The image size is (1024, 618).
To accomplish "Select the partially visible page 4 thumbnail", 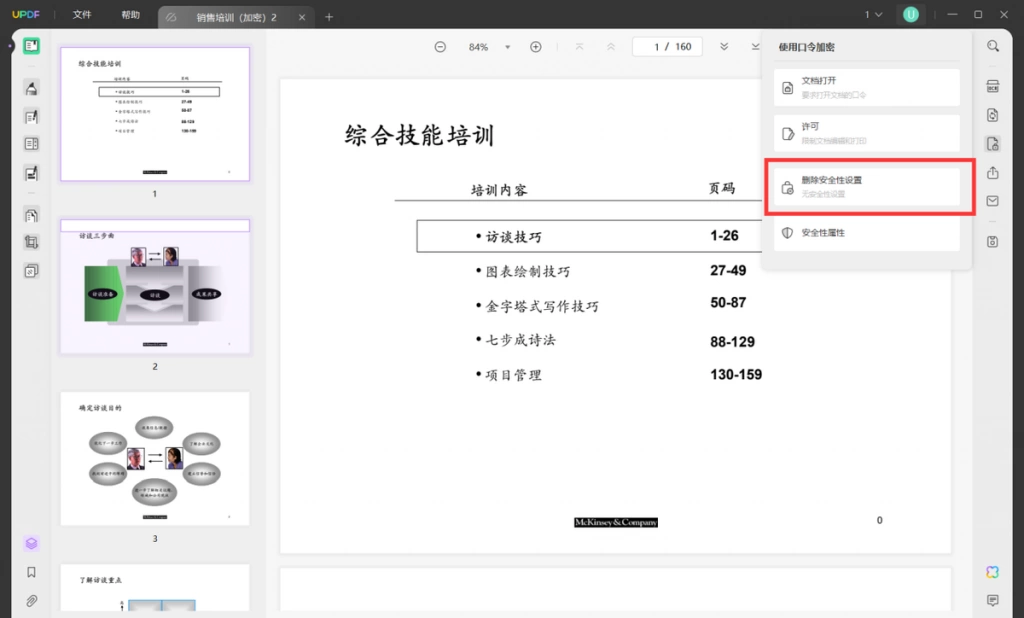I will 155,588.
